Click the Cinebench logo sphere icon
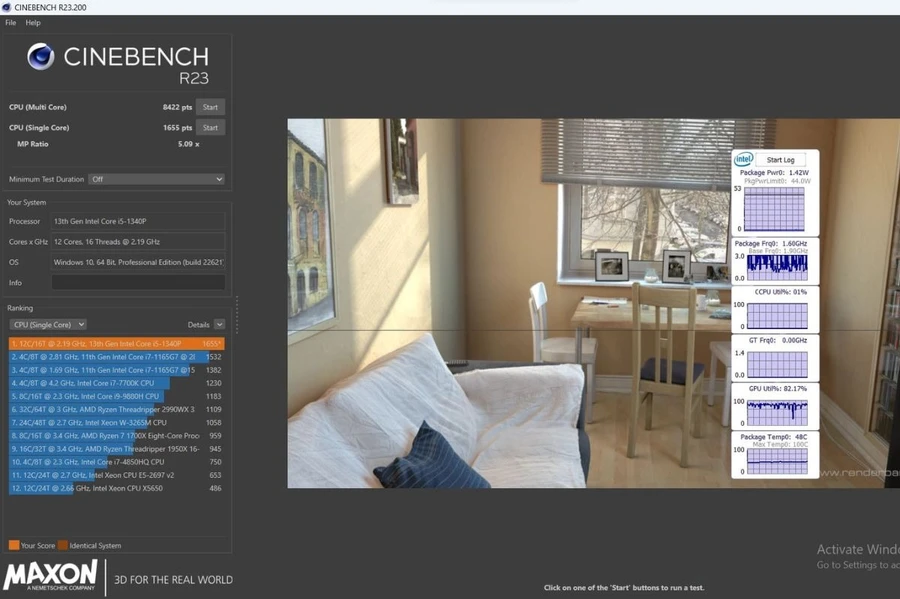900x599 pixels. 41,56
